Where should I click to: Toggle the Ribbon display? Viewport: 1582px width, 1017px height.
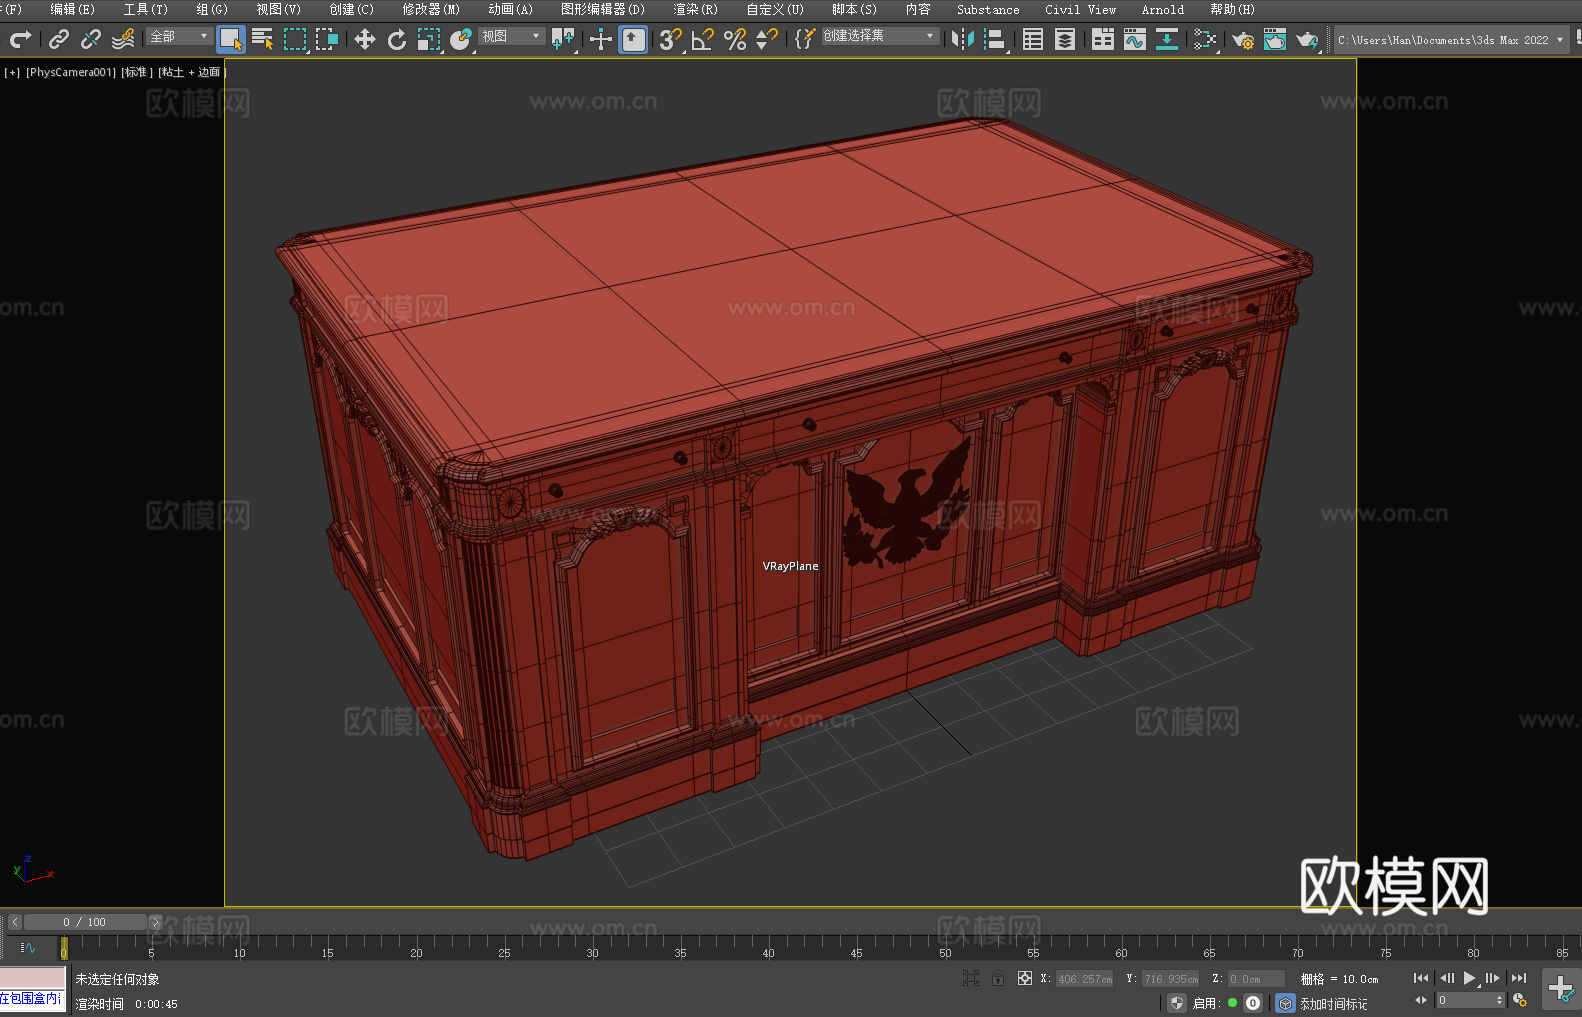click(1103, 39)
